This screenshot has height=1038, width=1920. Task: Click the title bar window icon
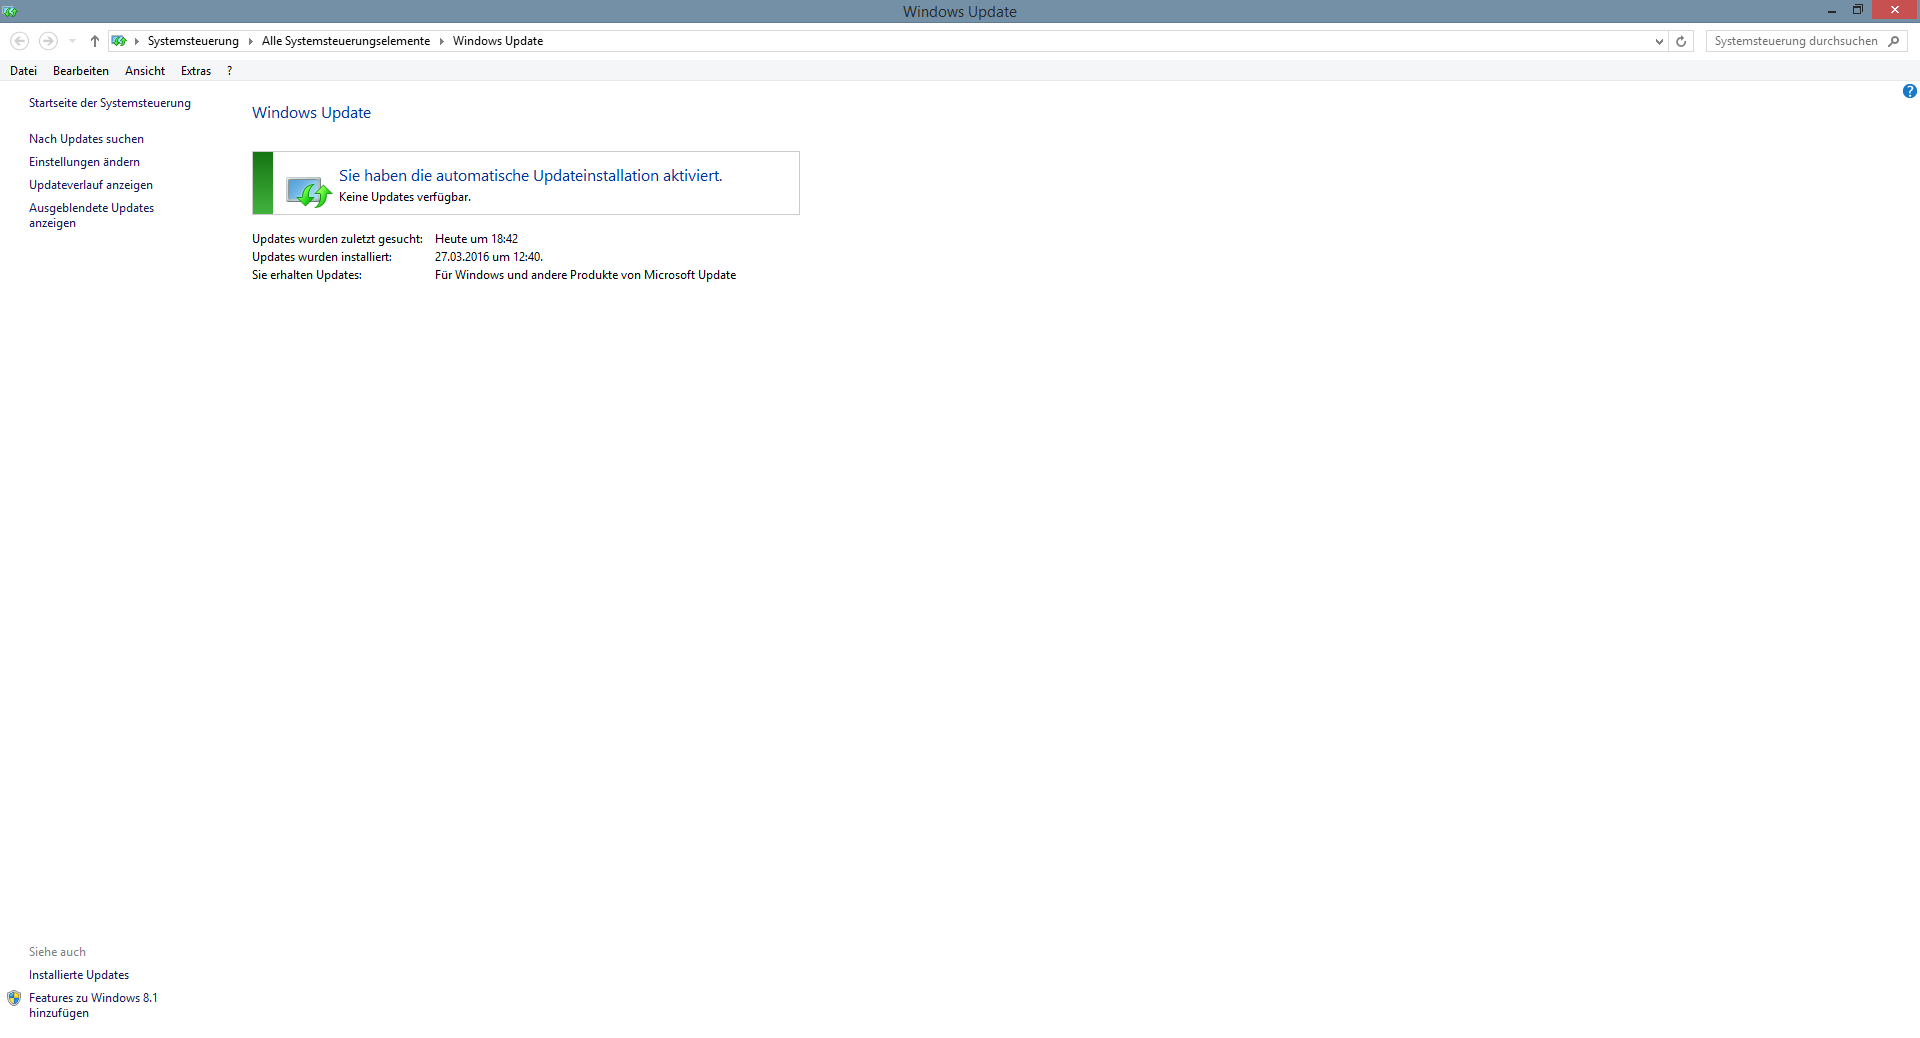(10, 11)
